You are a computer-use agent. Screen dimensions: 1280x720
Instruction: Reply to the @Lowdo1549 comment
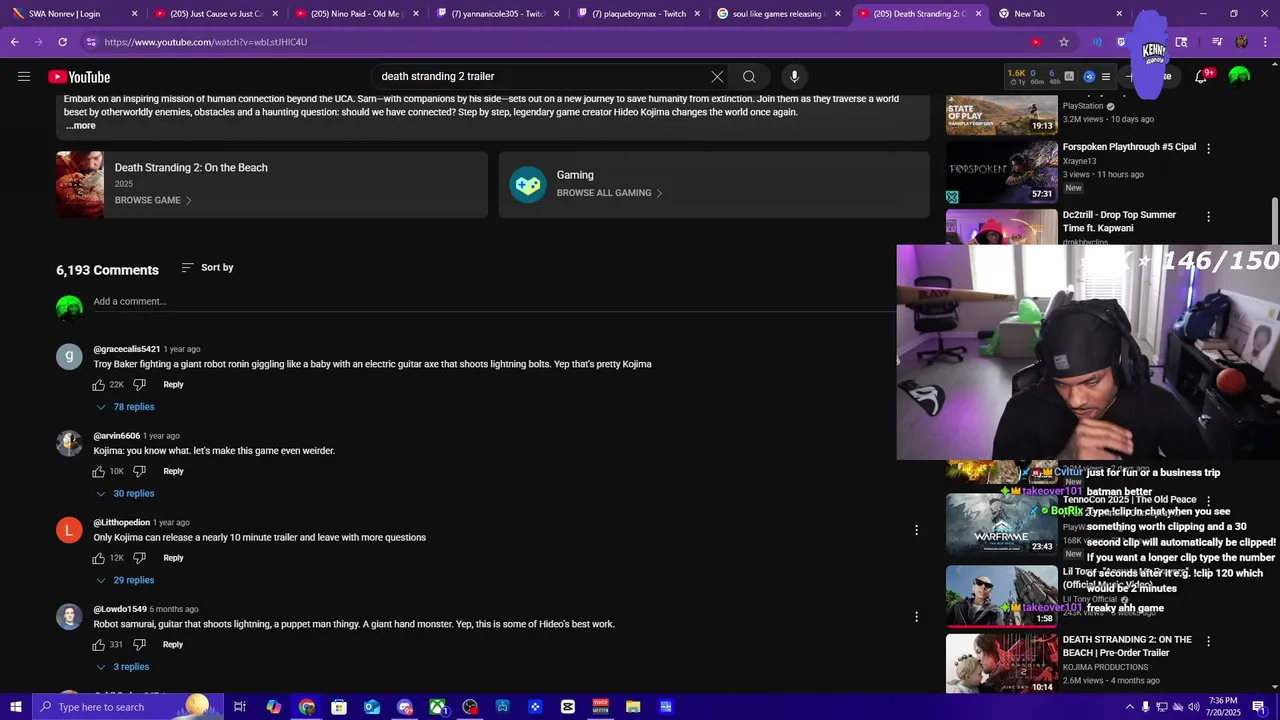[173, 645]
